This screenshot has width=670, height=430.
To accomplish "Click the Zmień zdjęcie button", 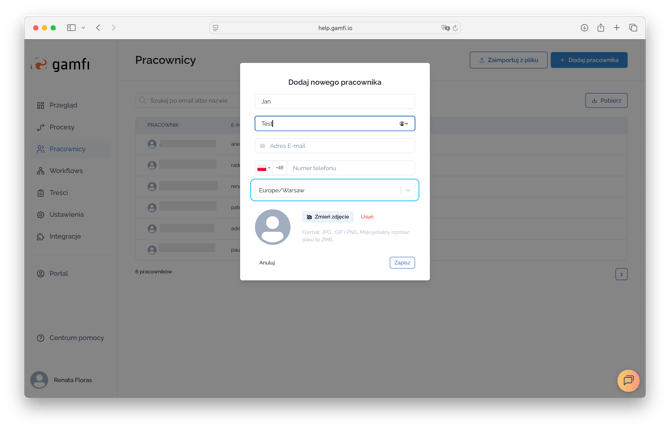I will [x=328, y=217].
